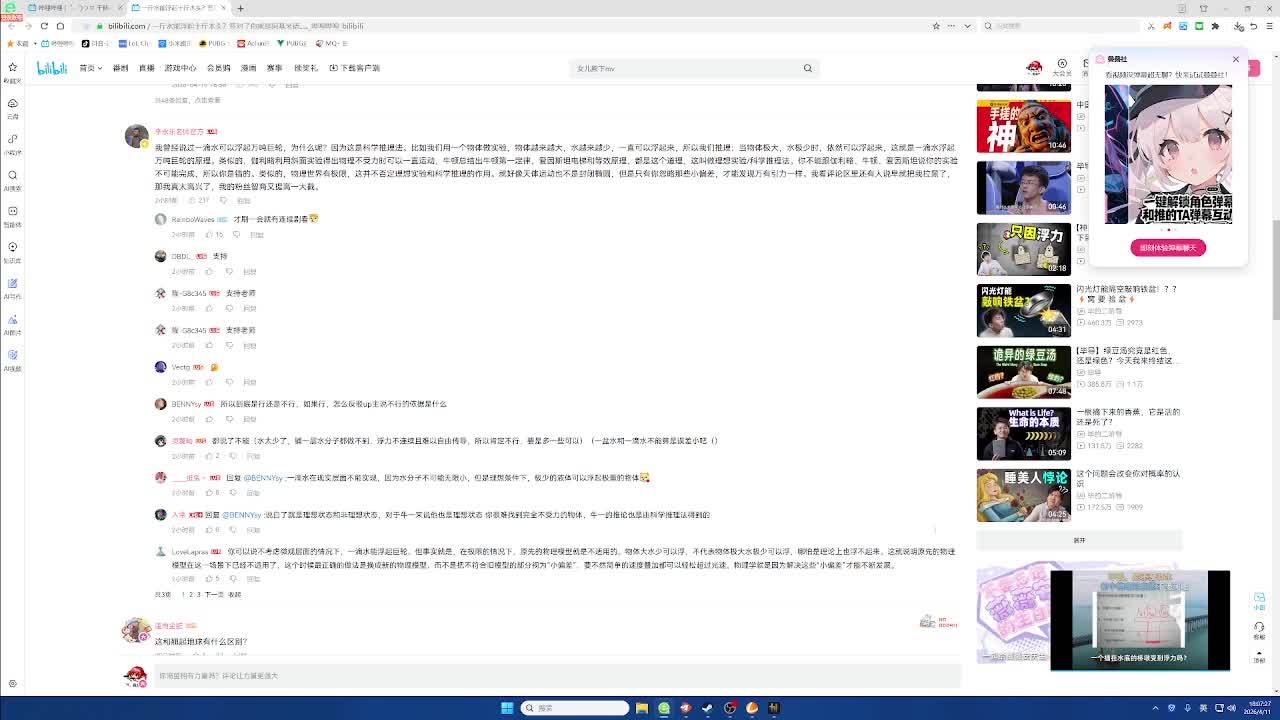Dislike the DBDL comment reply

point(229,272)
